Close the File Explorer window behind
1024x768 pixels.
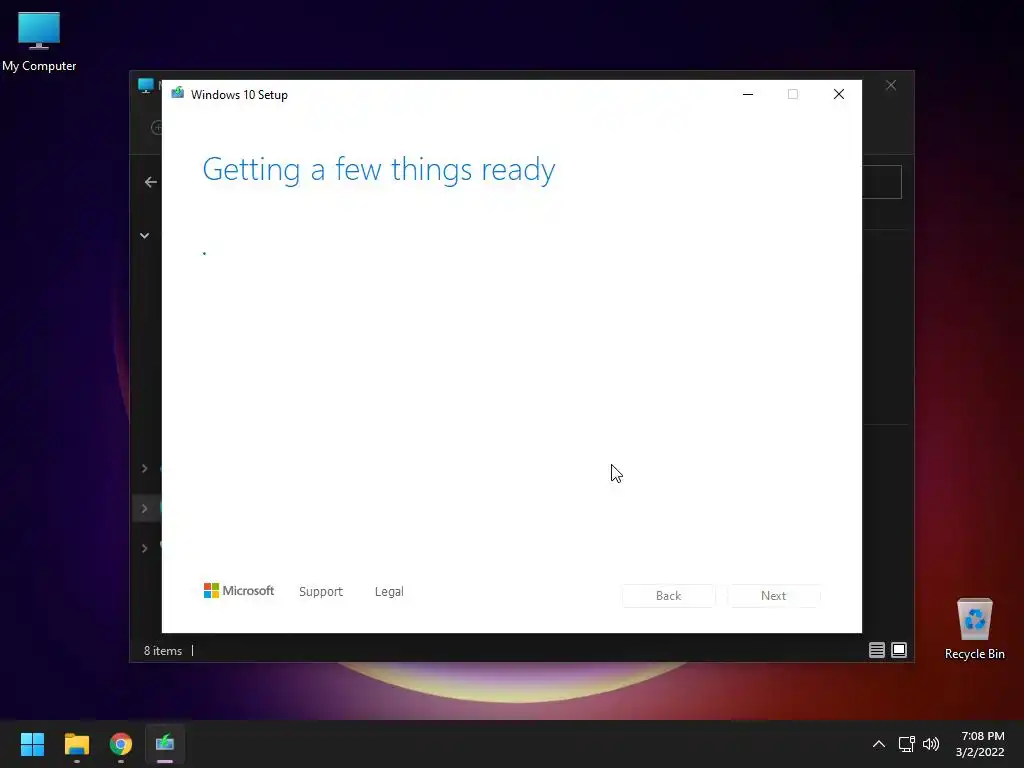click(x=890, y=86)
